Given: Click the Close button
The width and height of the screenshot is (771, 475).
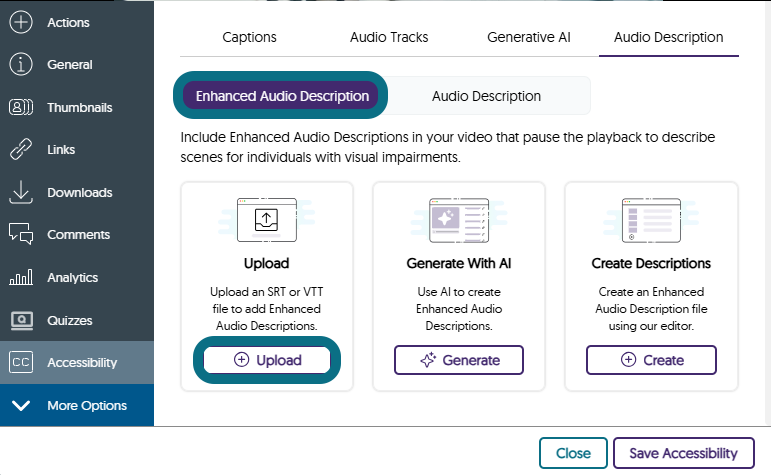Looking at the screenshot, I should [x=573, y=453].
